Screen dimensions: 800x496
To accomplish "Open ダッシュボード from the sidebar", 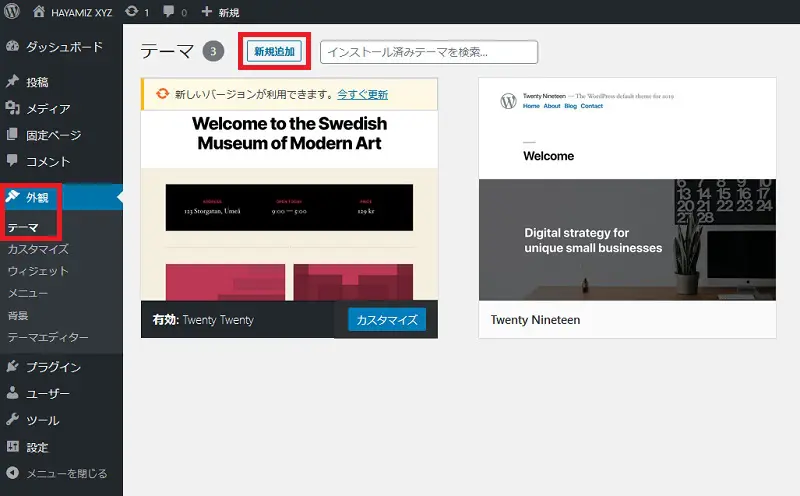I will point(62,46).
